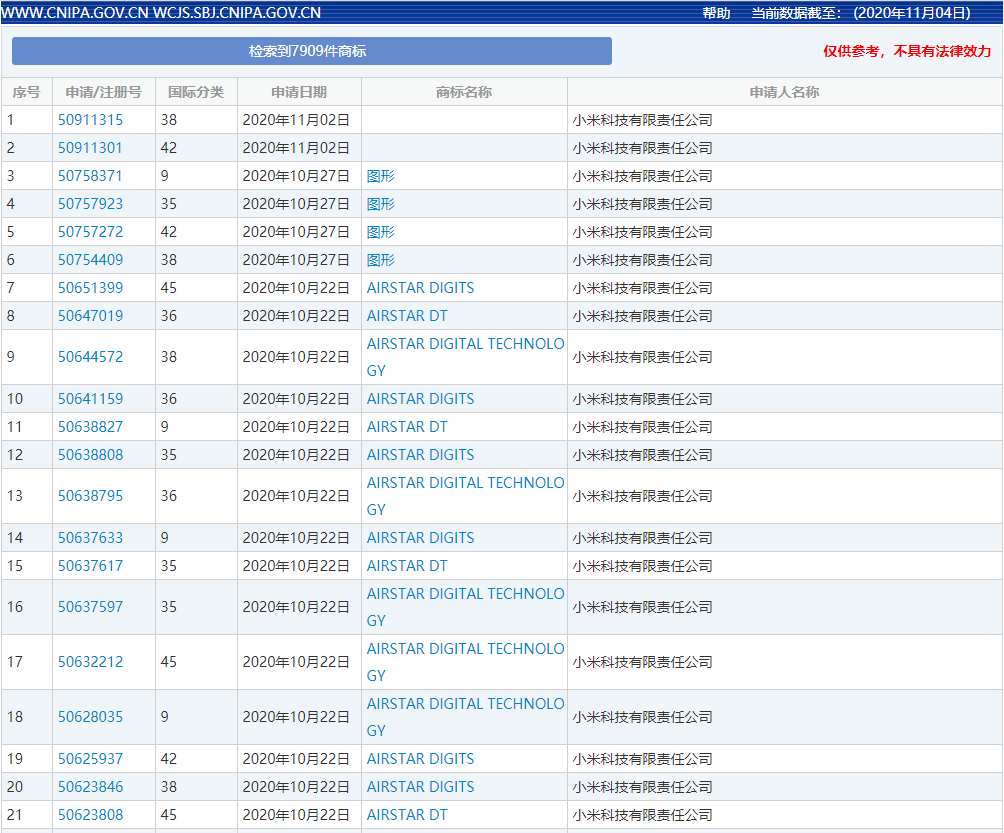Open the 帮助 help link in header
The image size is (1004, 833).
point(716,13)
